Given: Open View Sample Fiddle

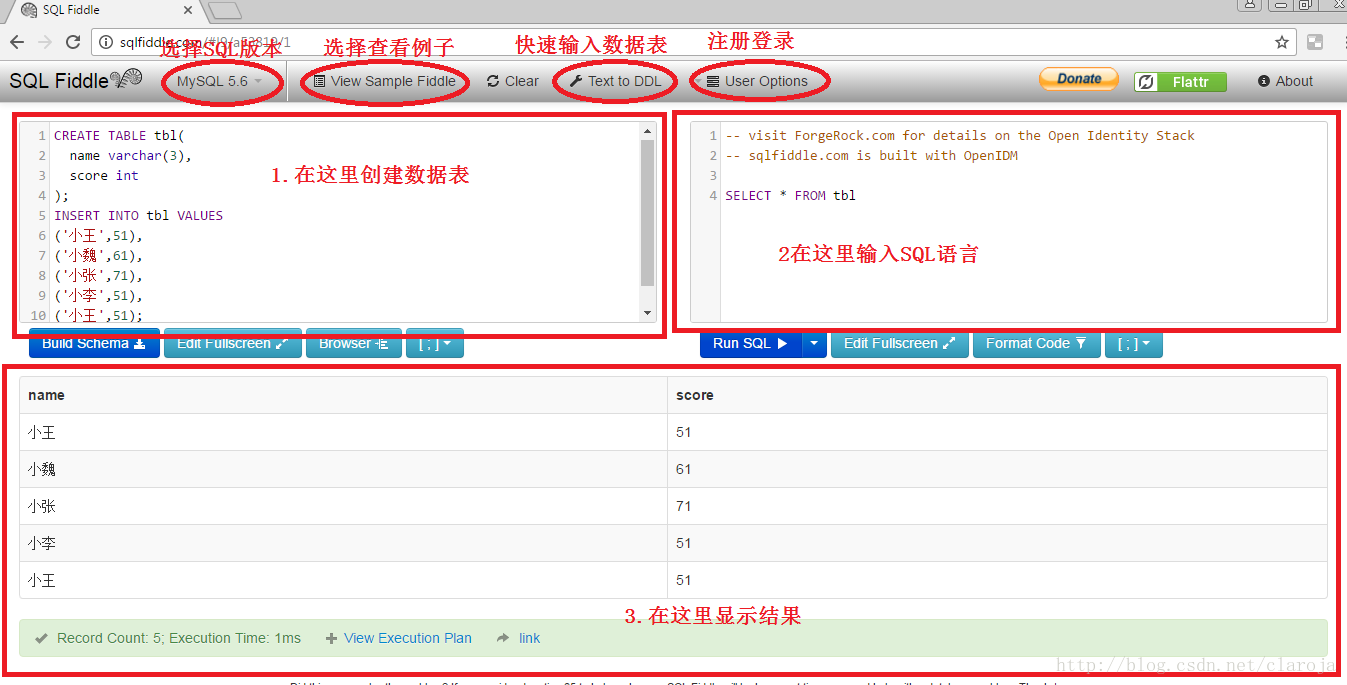Looking at the screenshot, I should coord(384,81).
